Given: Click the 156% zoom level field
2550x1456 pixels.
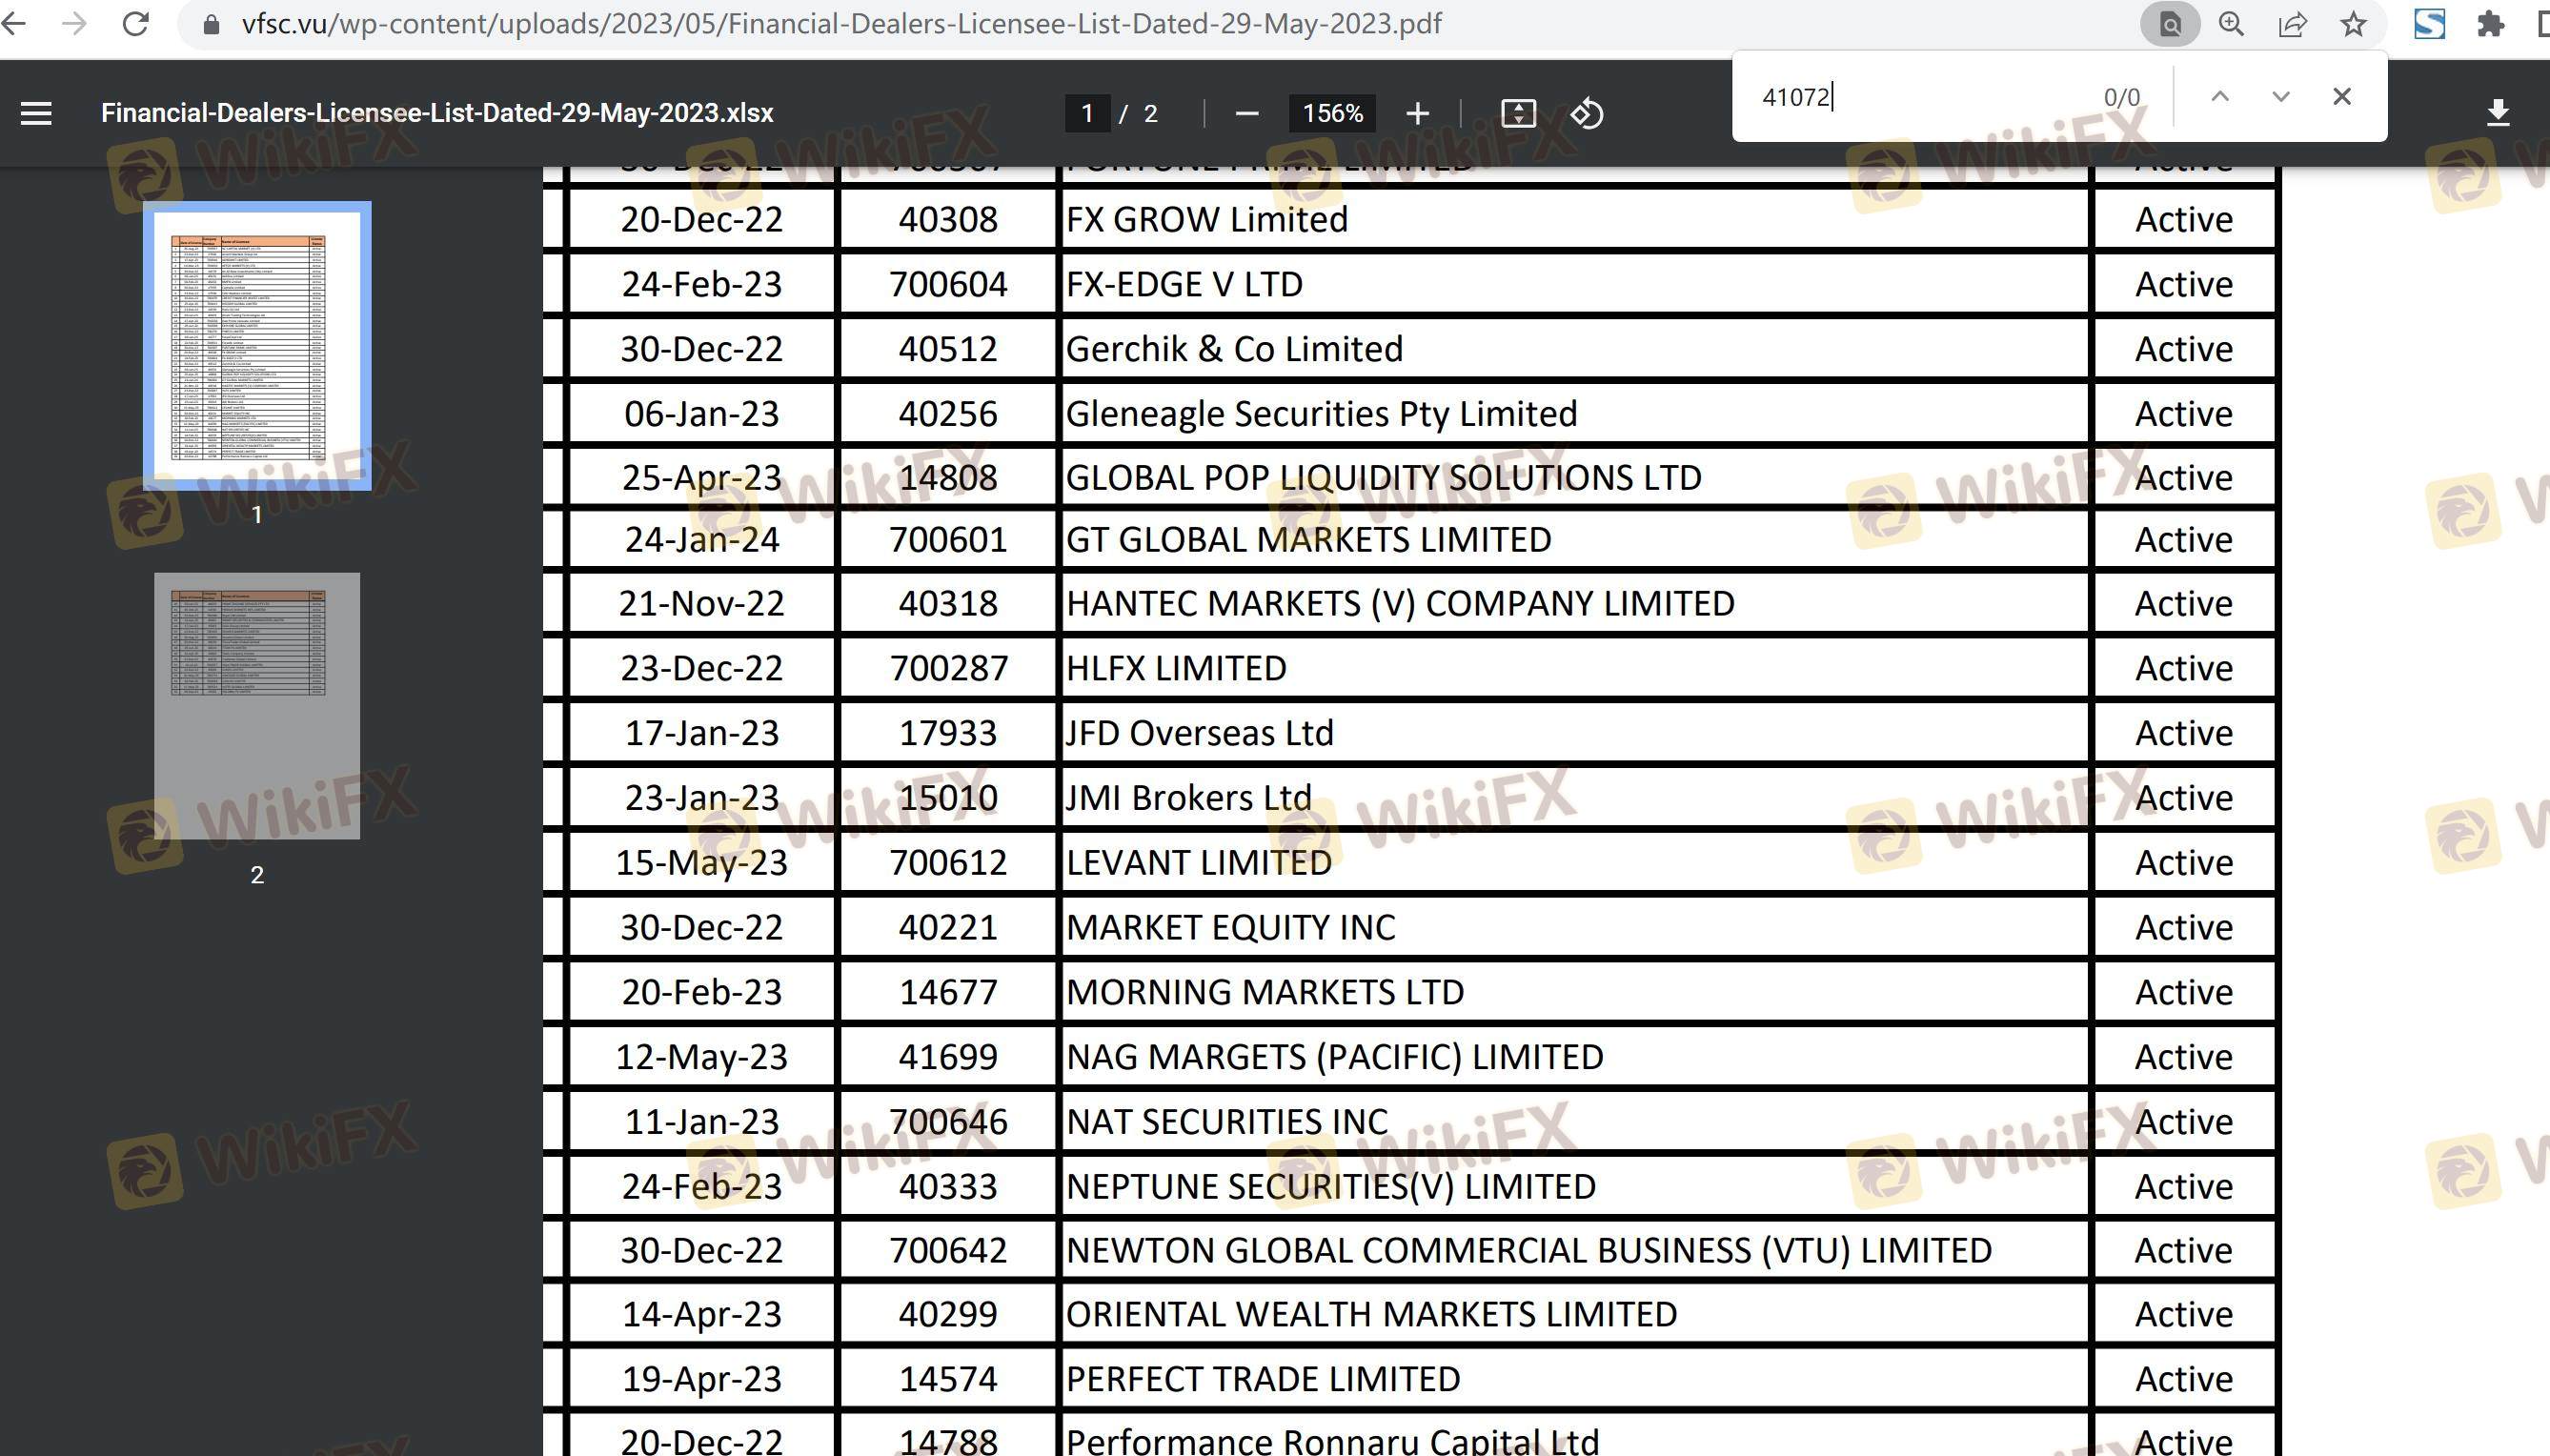Looking at the screenshot, I should [1332, 113].
